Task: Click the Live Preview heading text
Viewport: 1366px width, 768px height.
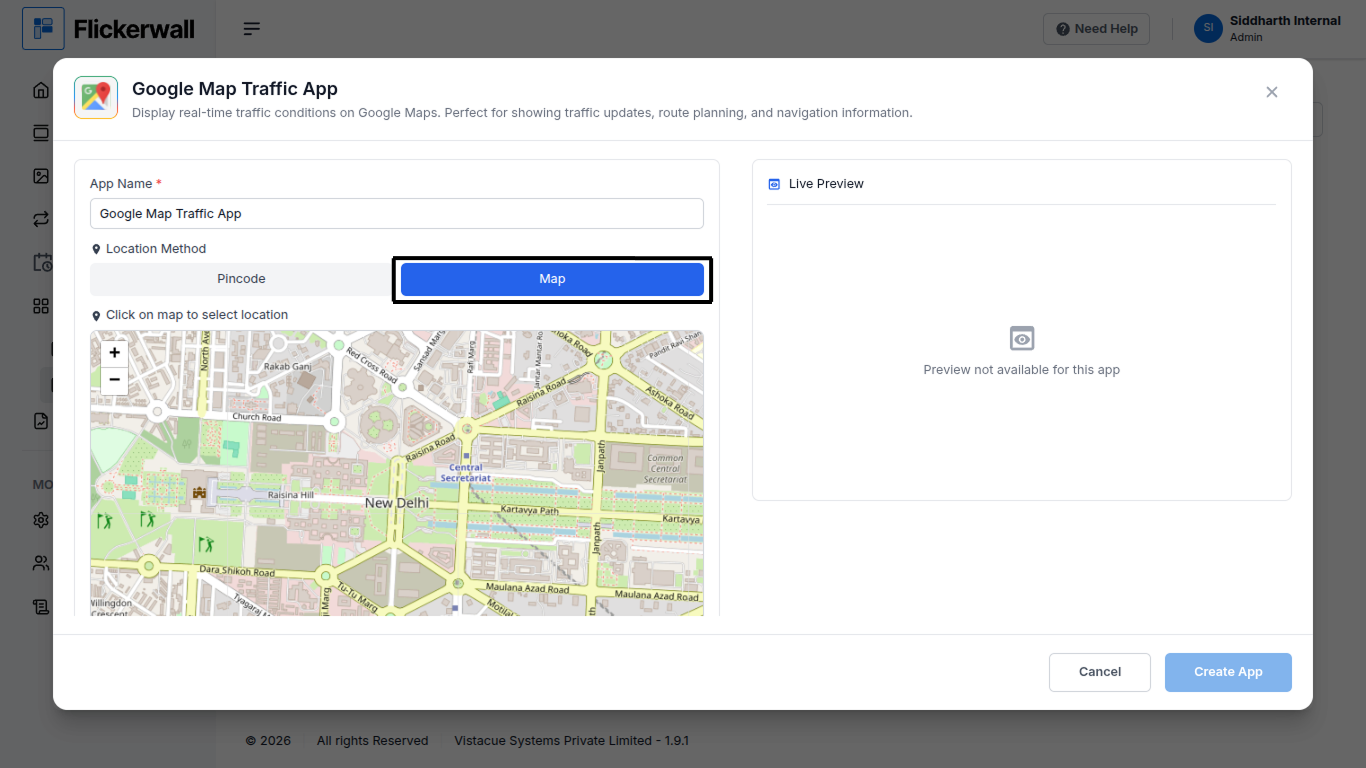Action: pos(826,184)
